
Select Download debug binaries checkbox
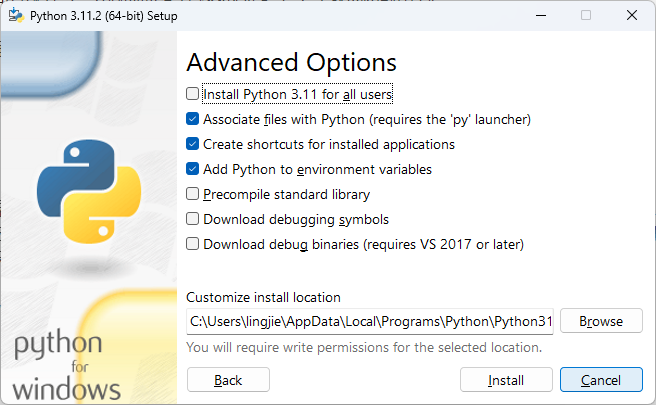pos(193,244)
